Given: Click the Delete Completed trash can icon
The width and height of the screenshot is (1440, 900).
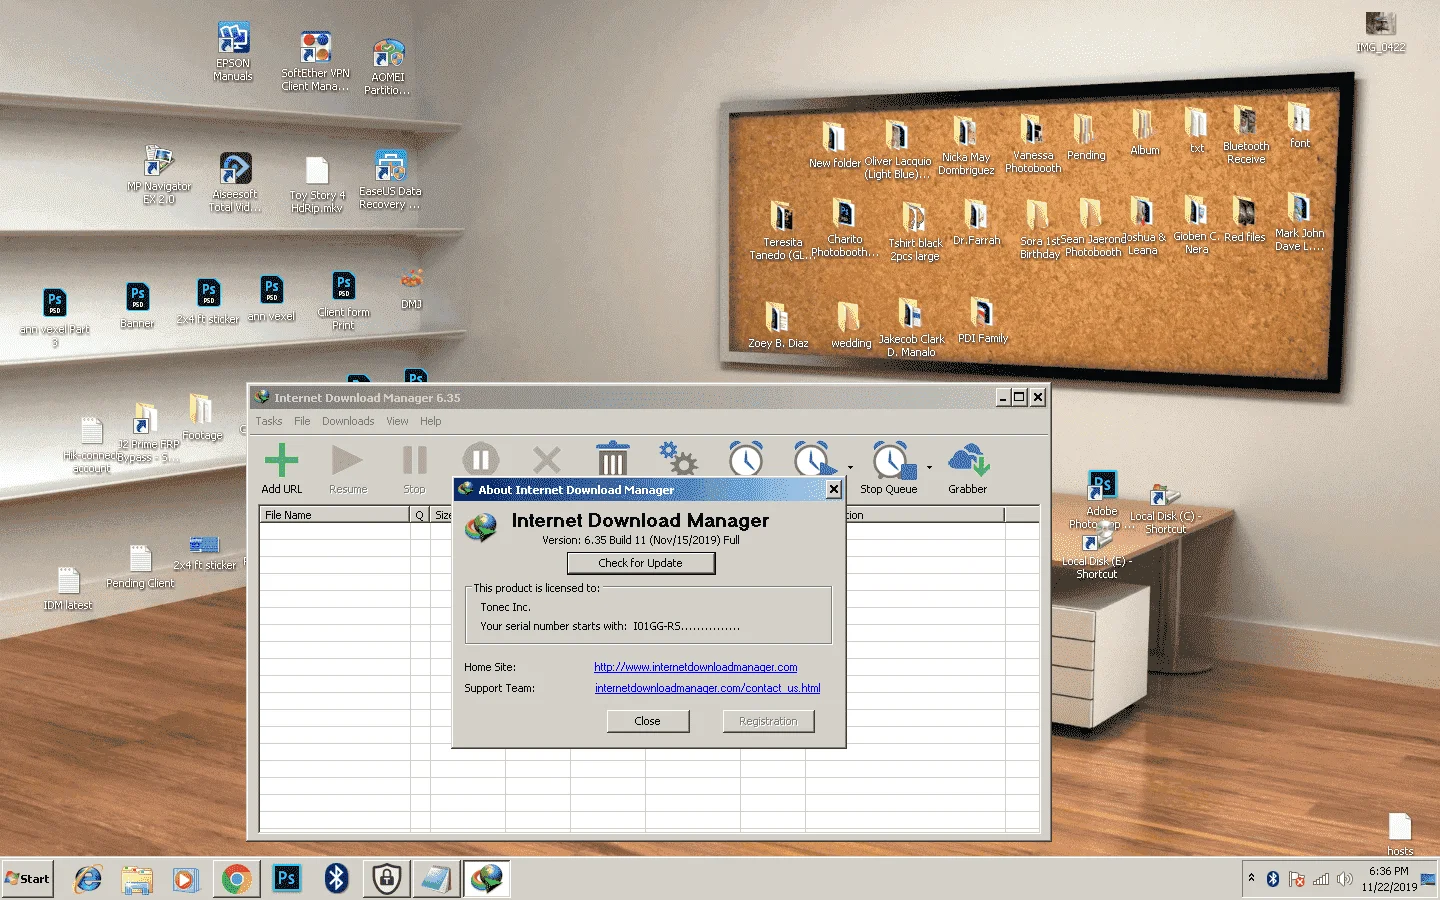Looking at the screenshot, I should [x=612, y=459].
